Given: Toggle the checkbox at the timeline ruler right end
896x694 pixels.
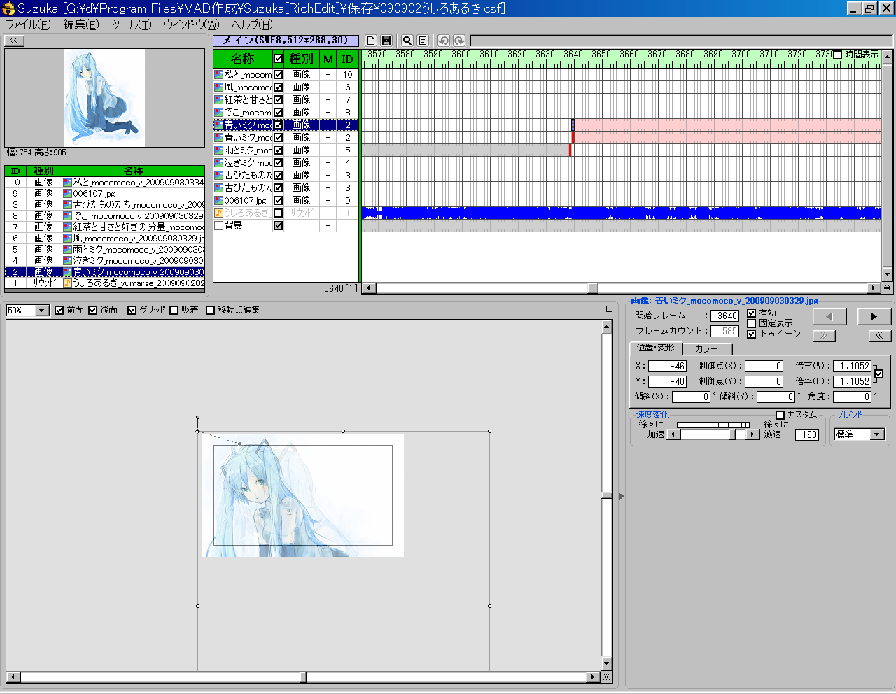Looking at the screenshot, I should click(x=838, y=54).
